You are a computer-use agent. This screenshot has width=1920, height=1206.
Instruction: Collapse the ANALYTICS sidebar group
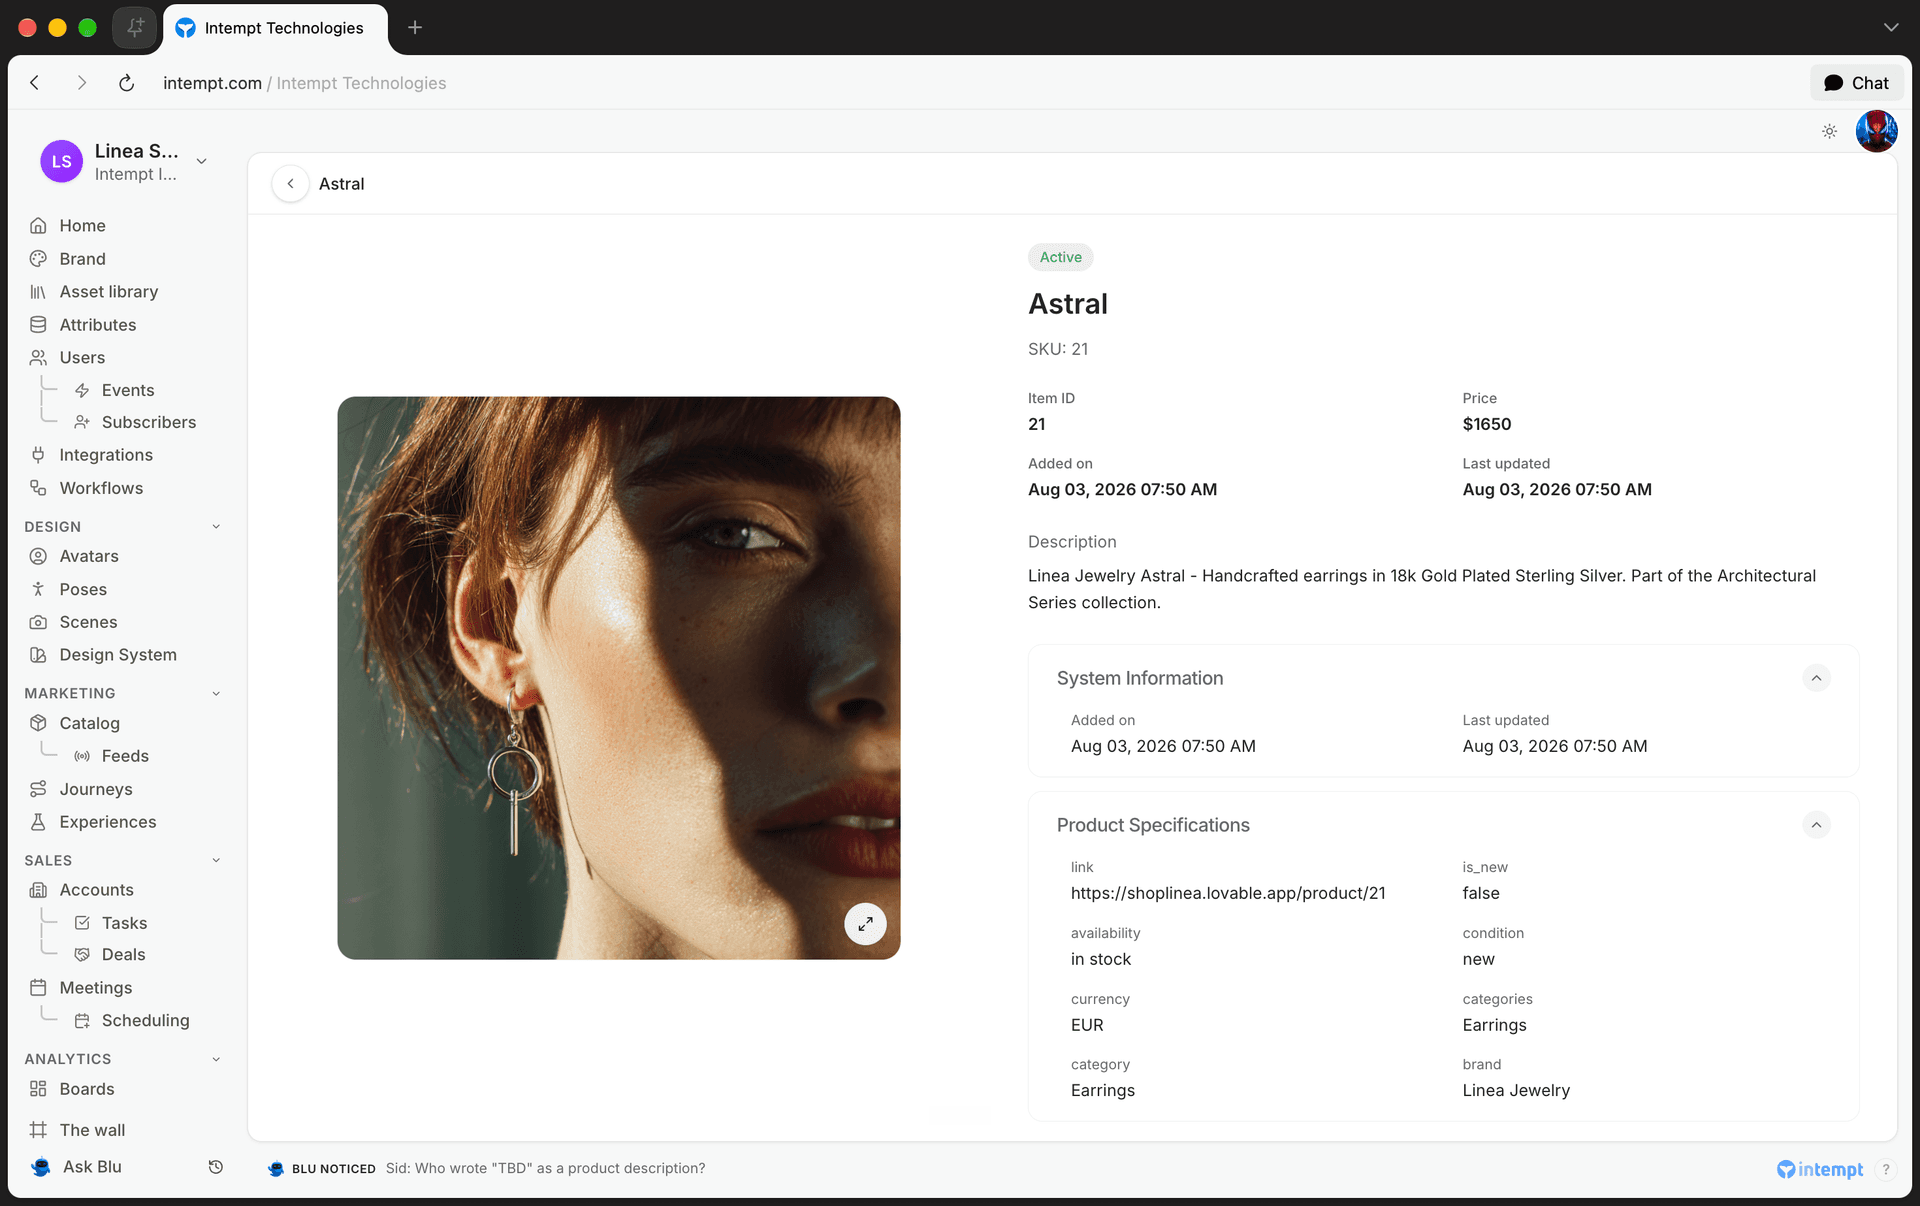216,1059
